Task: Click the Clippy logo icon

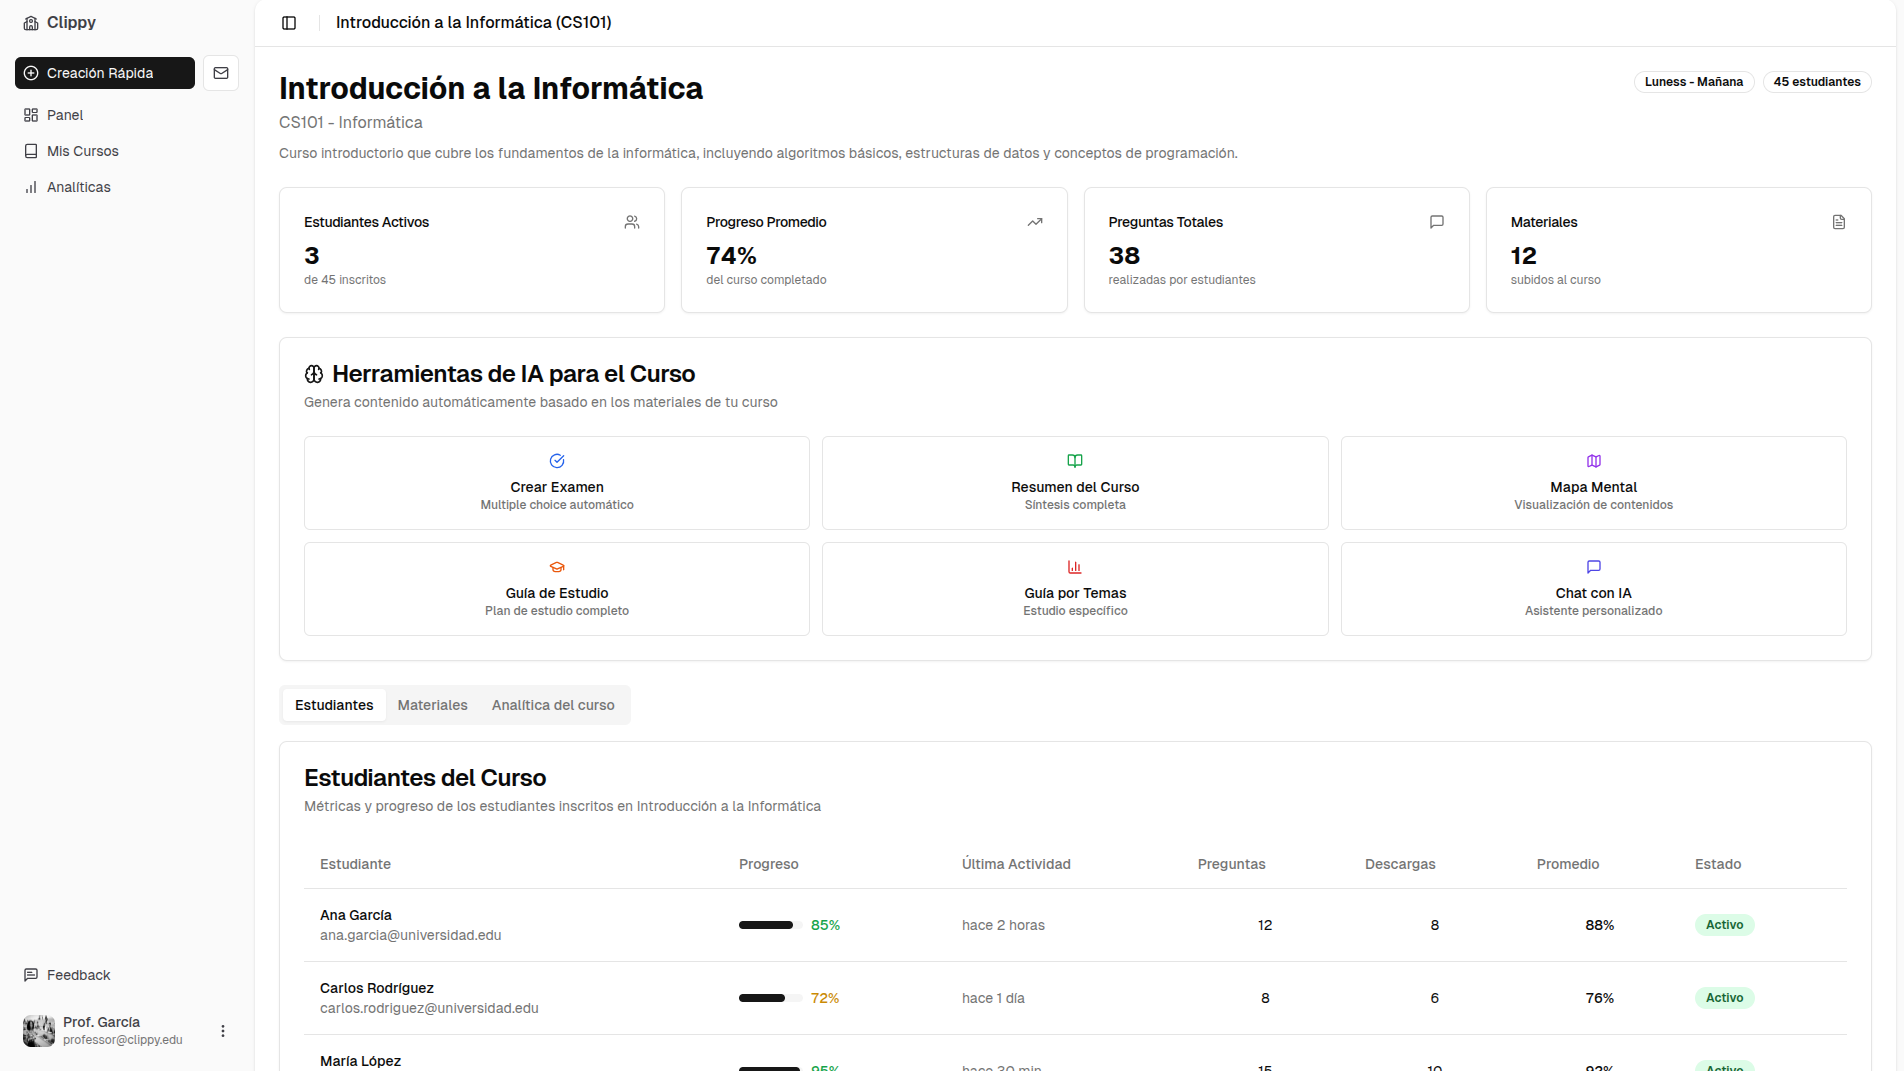Action: pos(29,22)
